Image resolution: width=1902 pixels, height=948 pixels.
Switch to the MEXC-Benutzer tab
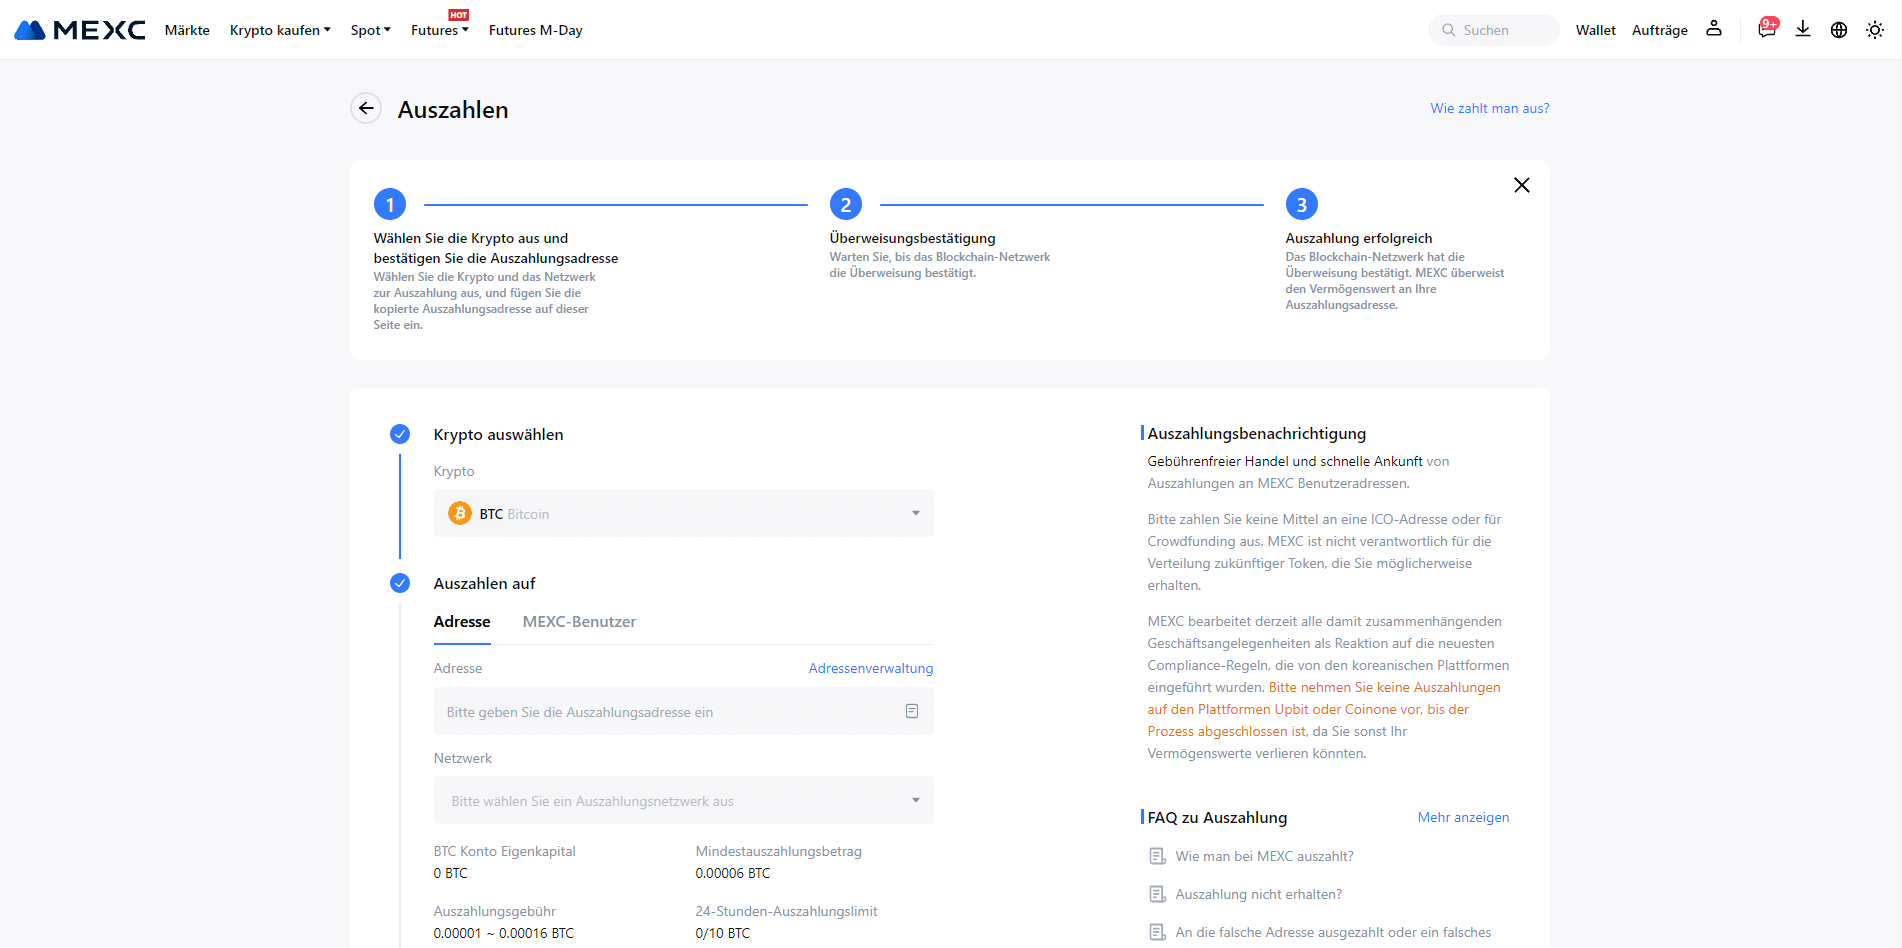(x=579, y=622)
